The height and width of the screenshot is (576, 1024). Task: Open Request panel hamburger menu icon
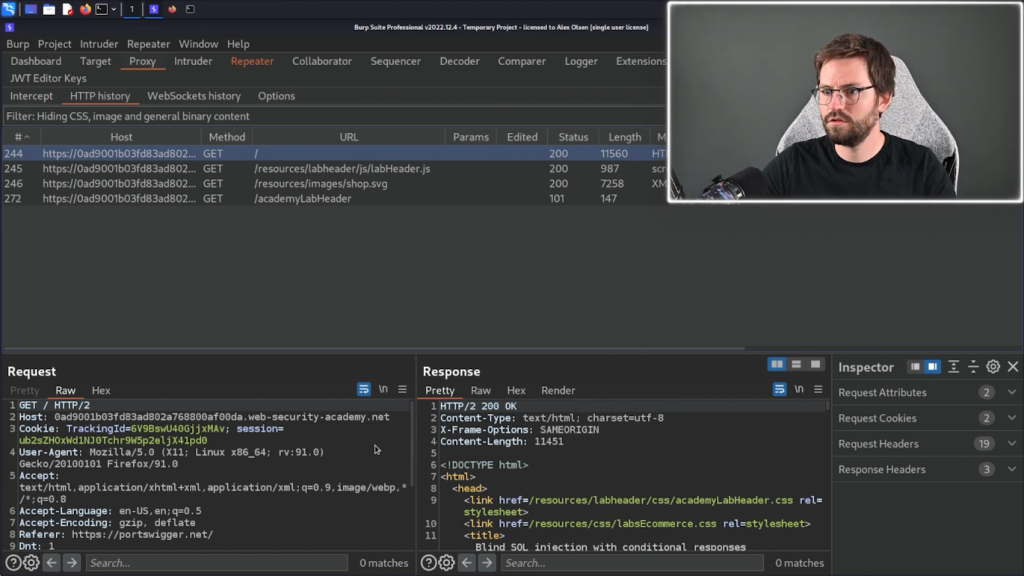click(x=402, y=390)
